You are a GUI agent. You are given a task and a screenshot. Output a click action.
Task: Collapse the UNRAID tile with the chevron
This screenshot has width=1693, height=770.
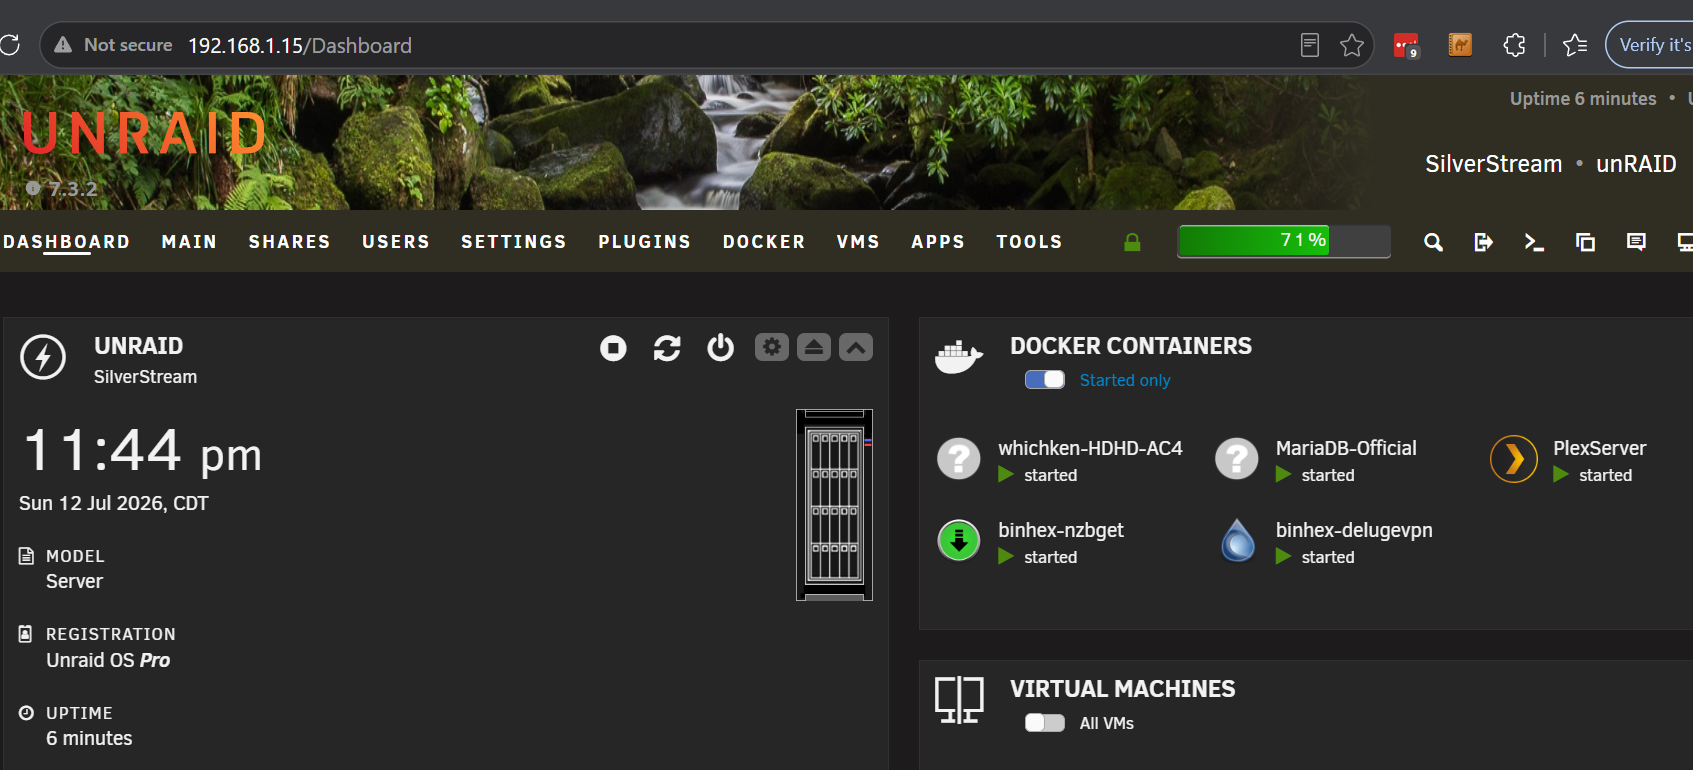[856, 347]
